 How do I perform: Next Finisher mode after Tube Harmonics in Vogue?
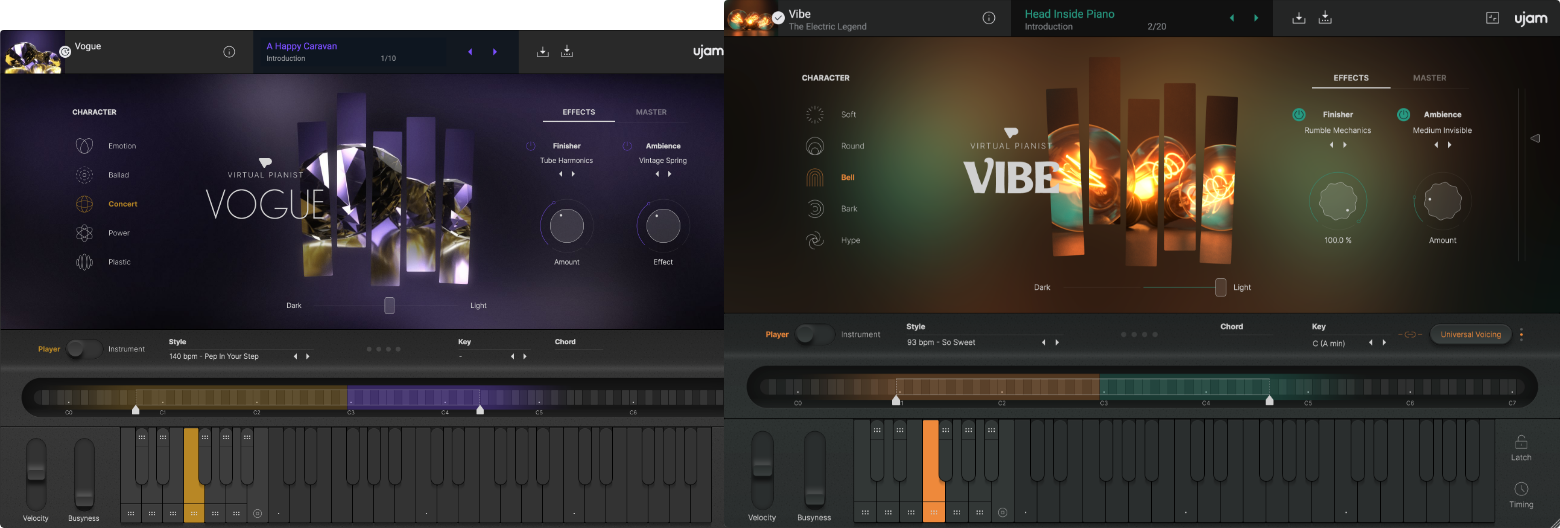tap(574, 174)
